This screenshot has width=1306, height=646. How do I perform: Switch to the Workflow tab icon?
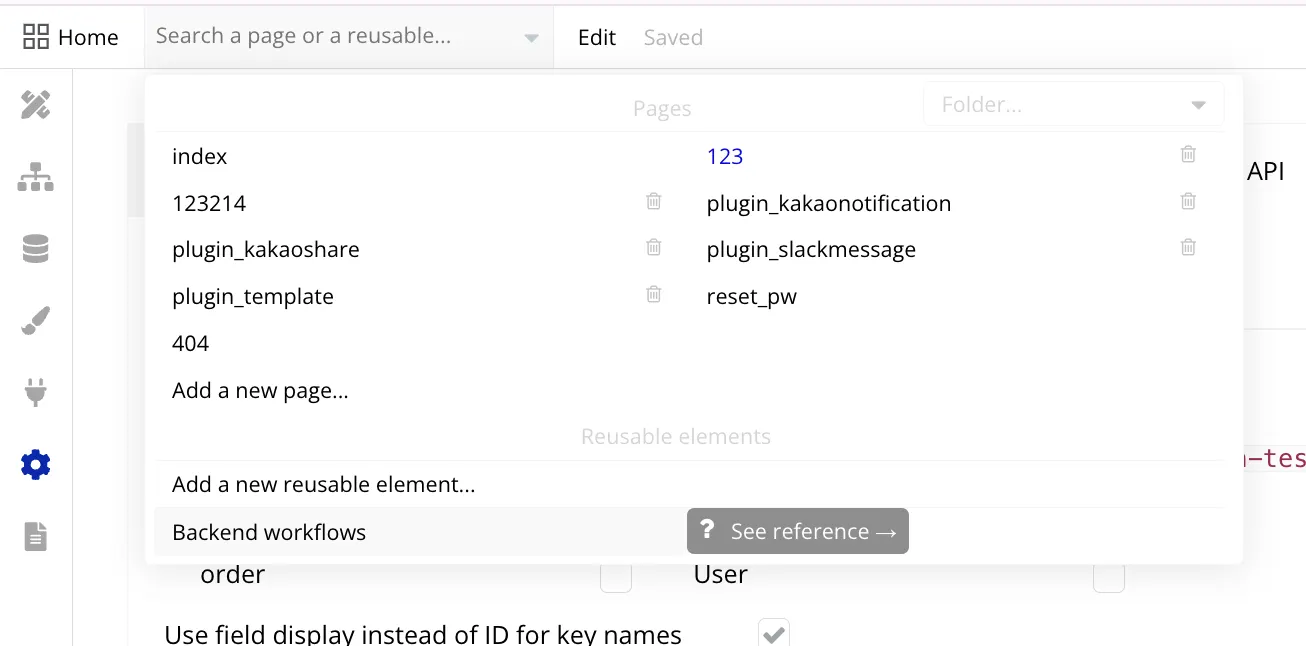(36, 178)
